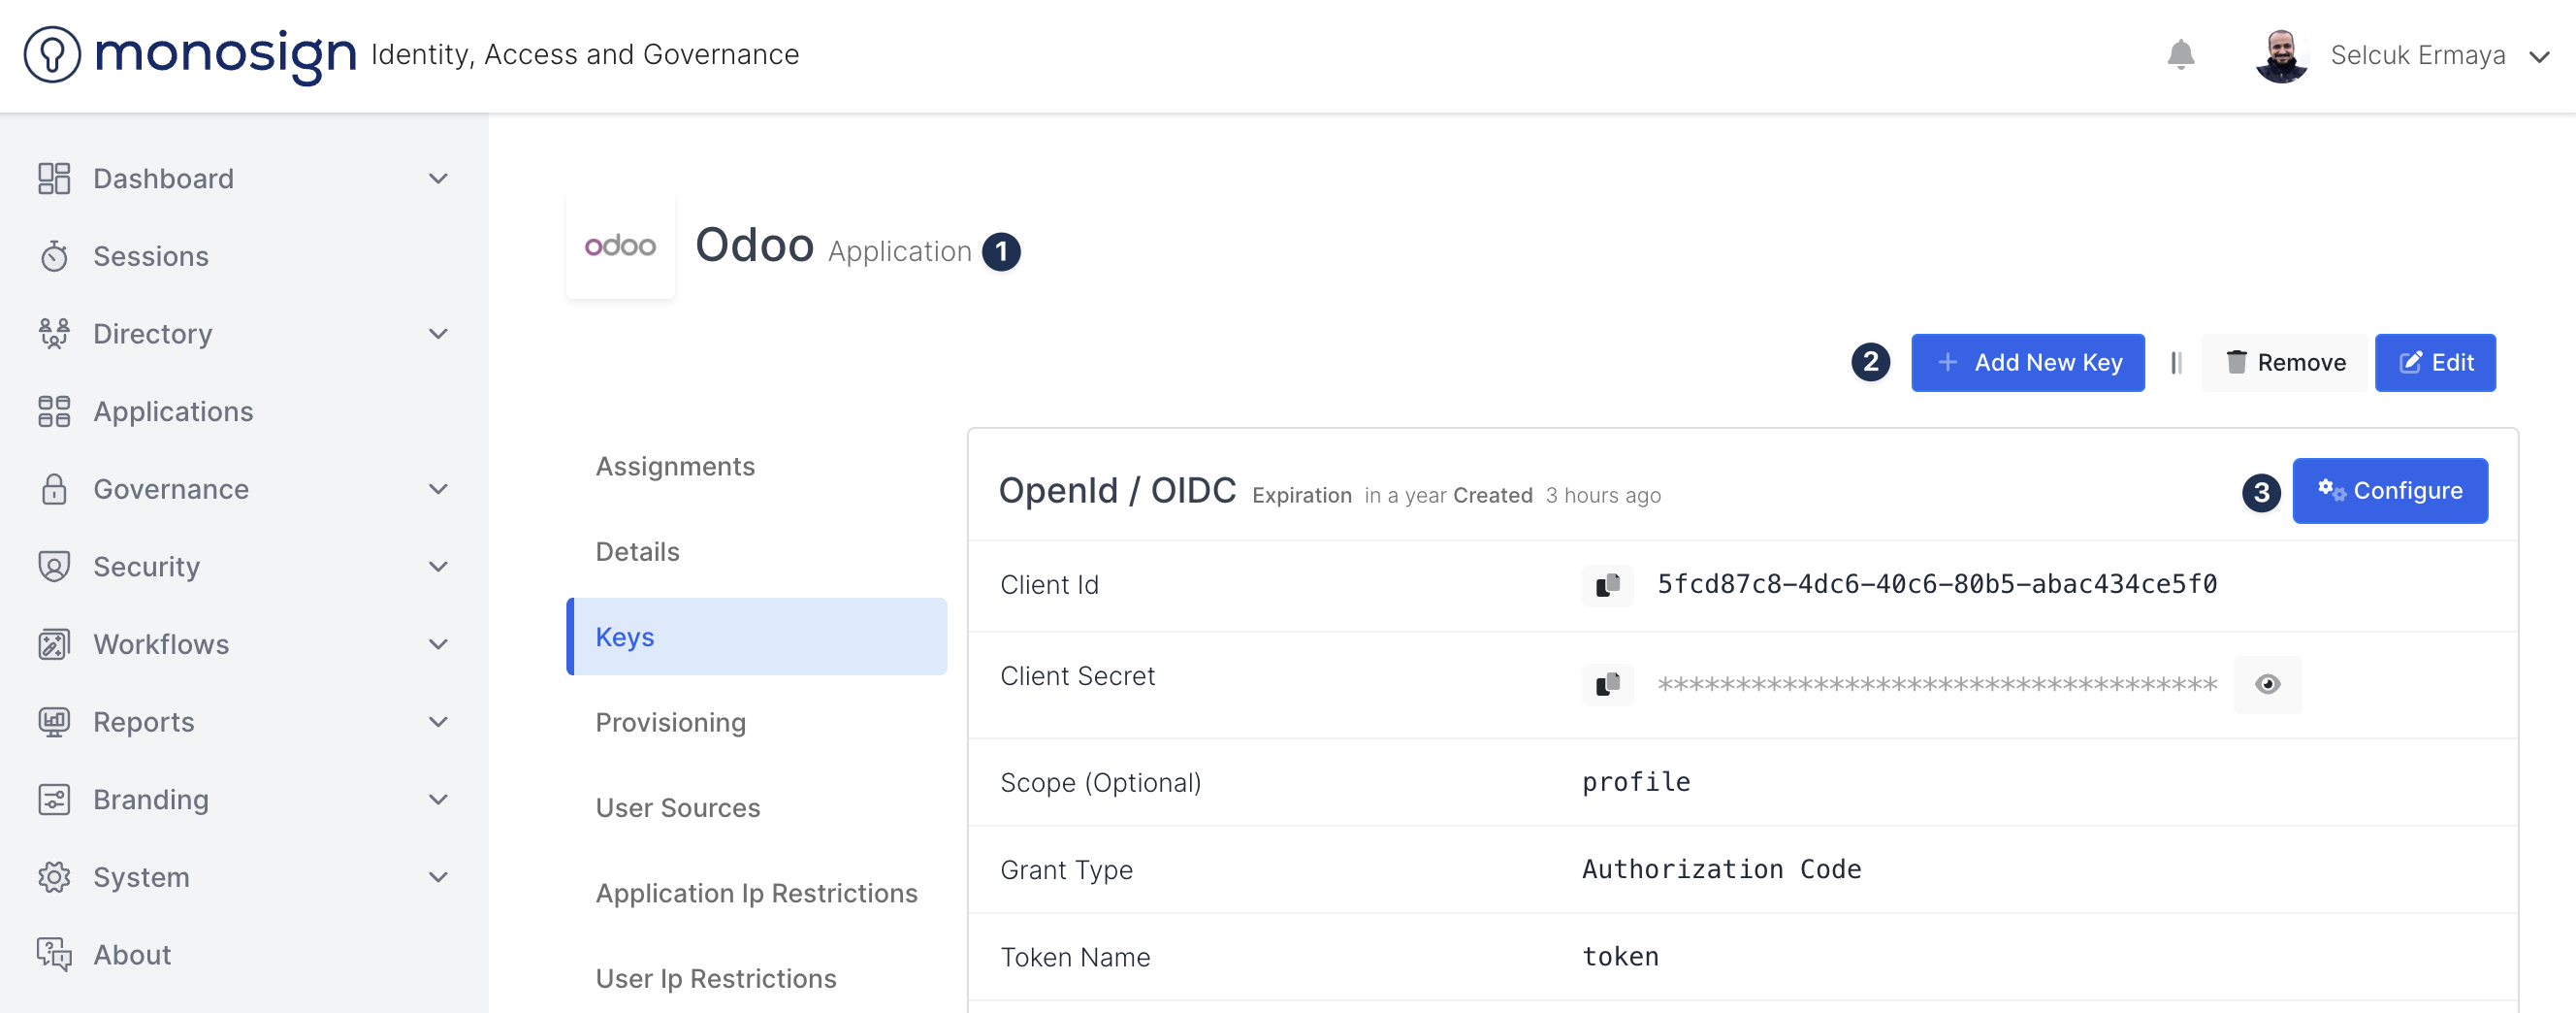The width and height of the screenshot is (2576, 1013).
Task: Click the Configure button for OpenId
Action: tap(2389, 491)
